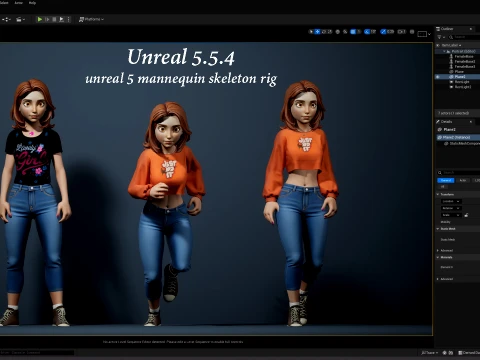Focus the Outliner search field

click(465, 37)
